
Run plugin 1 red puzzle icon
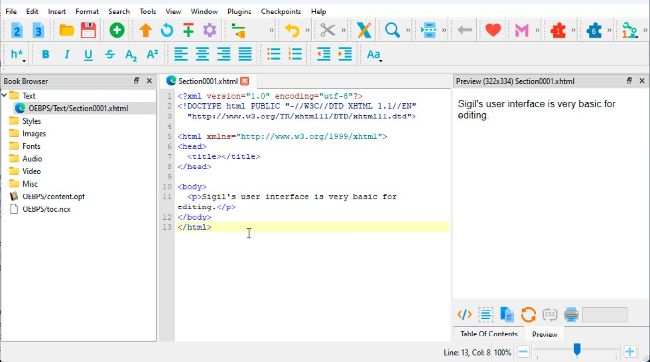pyautogui.click(x=558, y=30)
